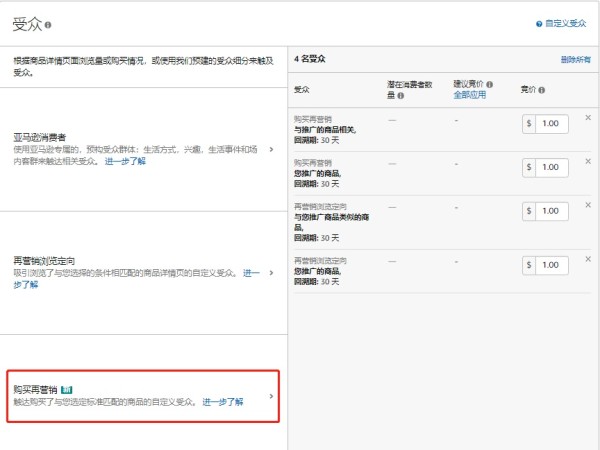Screen dimensions: 600x450
Task: Remove the 购买再营销 与推广的商品相关 audience row
Action: tap(588, 118)
